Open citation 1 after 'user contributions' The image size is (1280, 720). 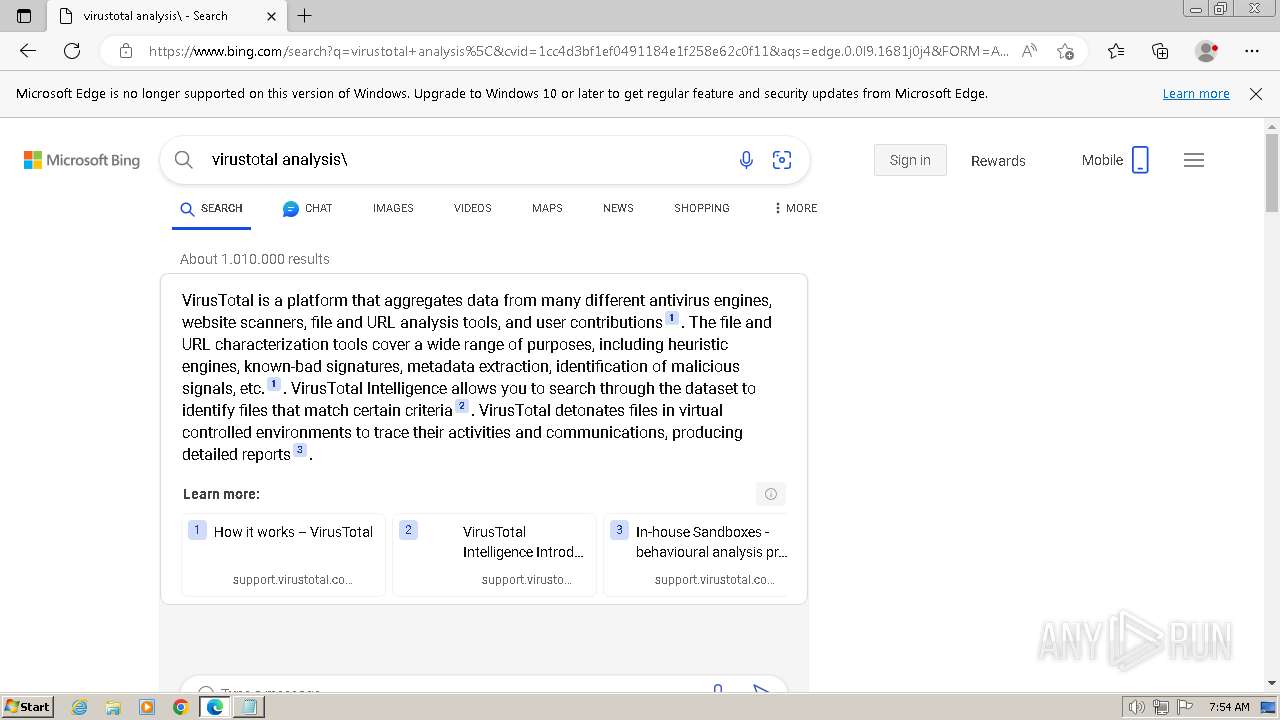click(672, 319)
